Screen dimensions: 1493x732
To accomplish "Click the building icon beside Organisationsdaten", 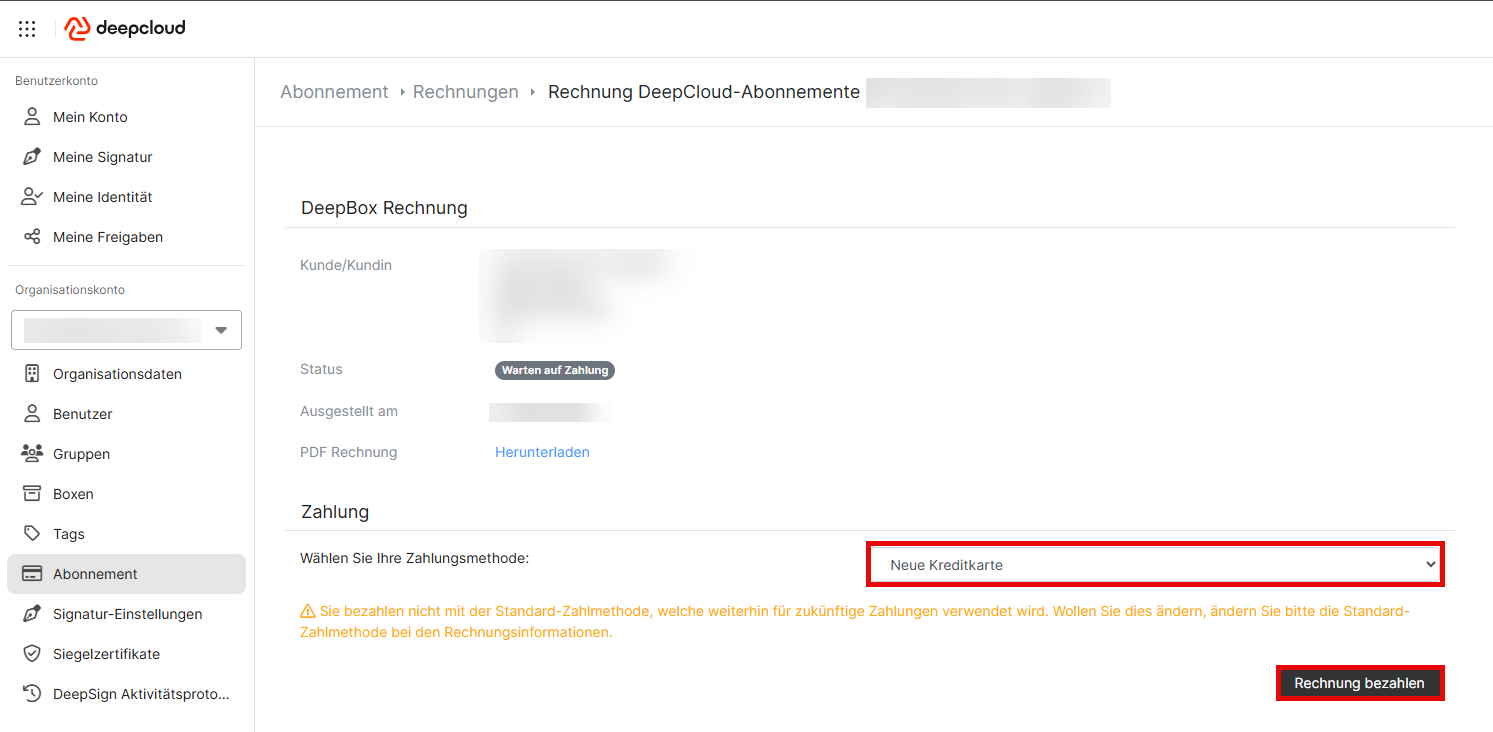I will coord(32,374).
